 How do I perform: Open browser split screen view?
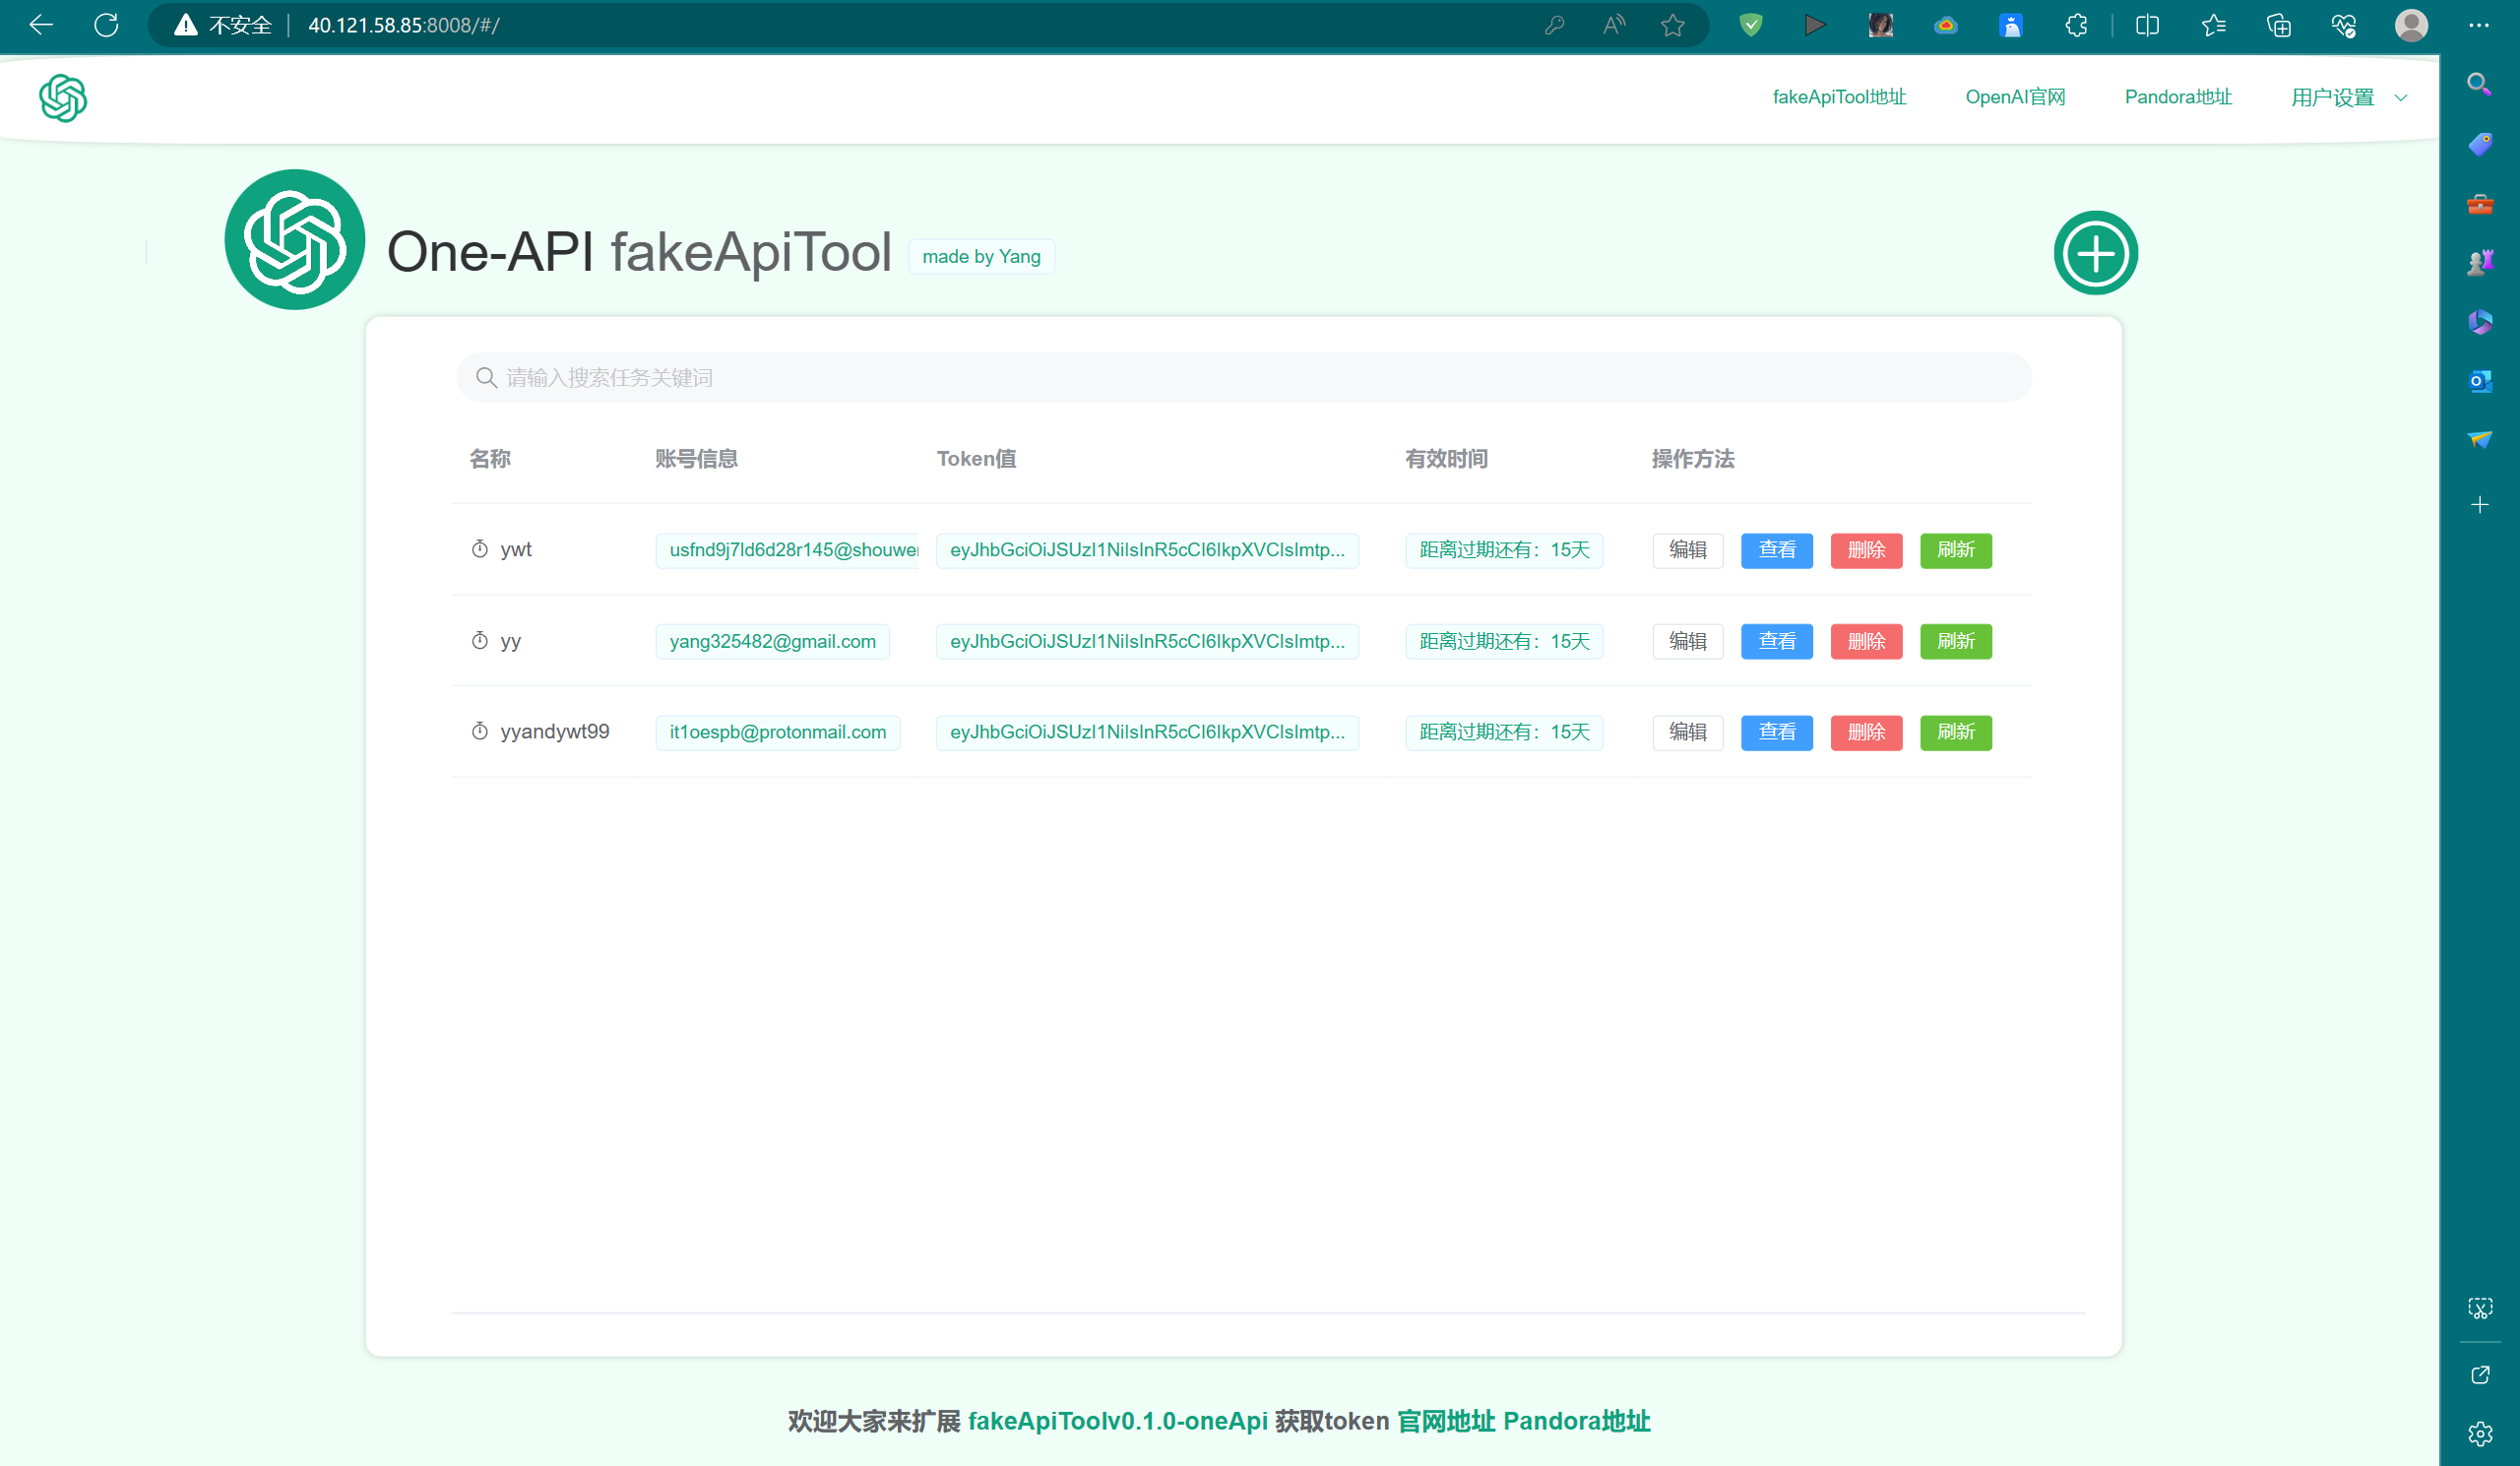pos(2146,25)
